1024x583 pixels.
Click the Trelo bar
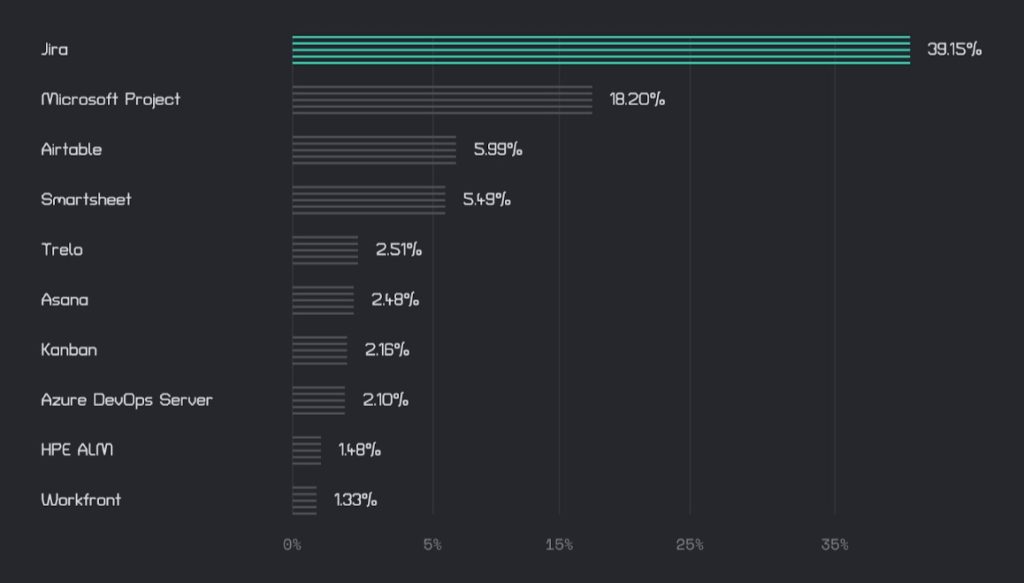pos(325,250)
